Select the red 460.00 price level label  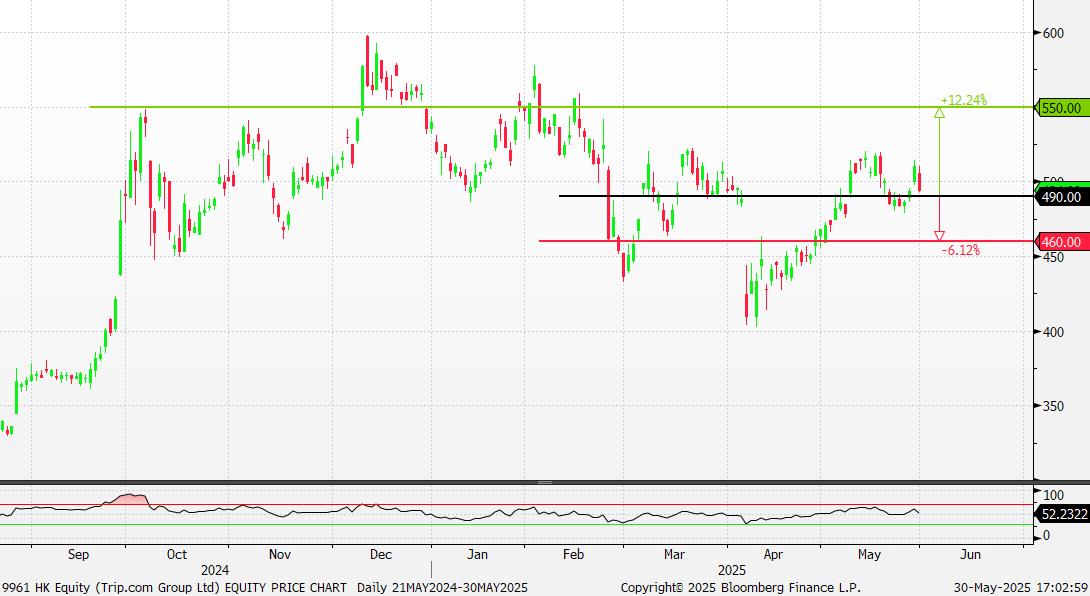[1064, 242]
